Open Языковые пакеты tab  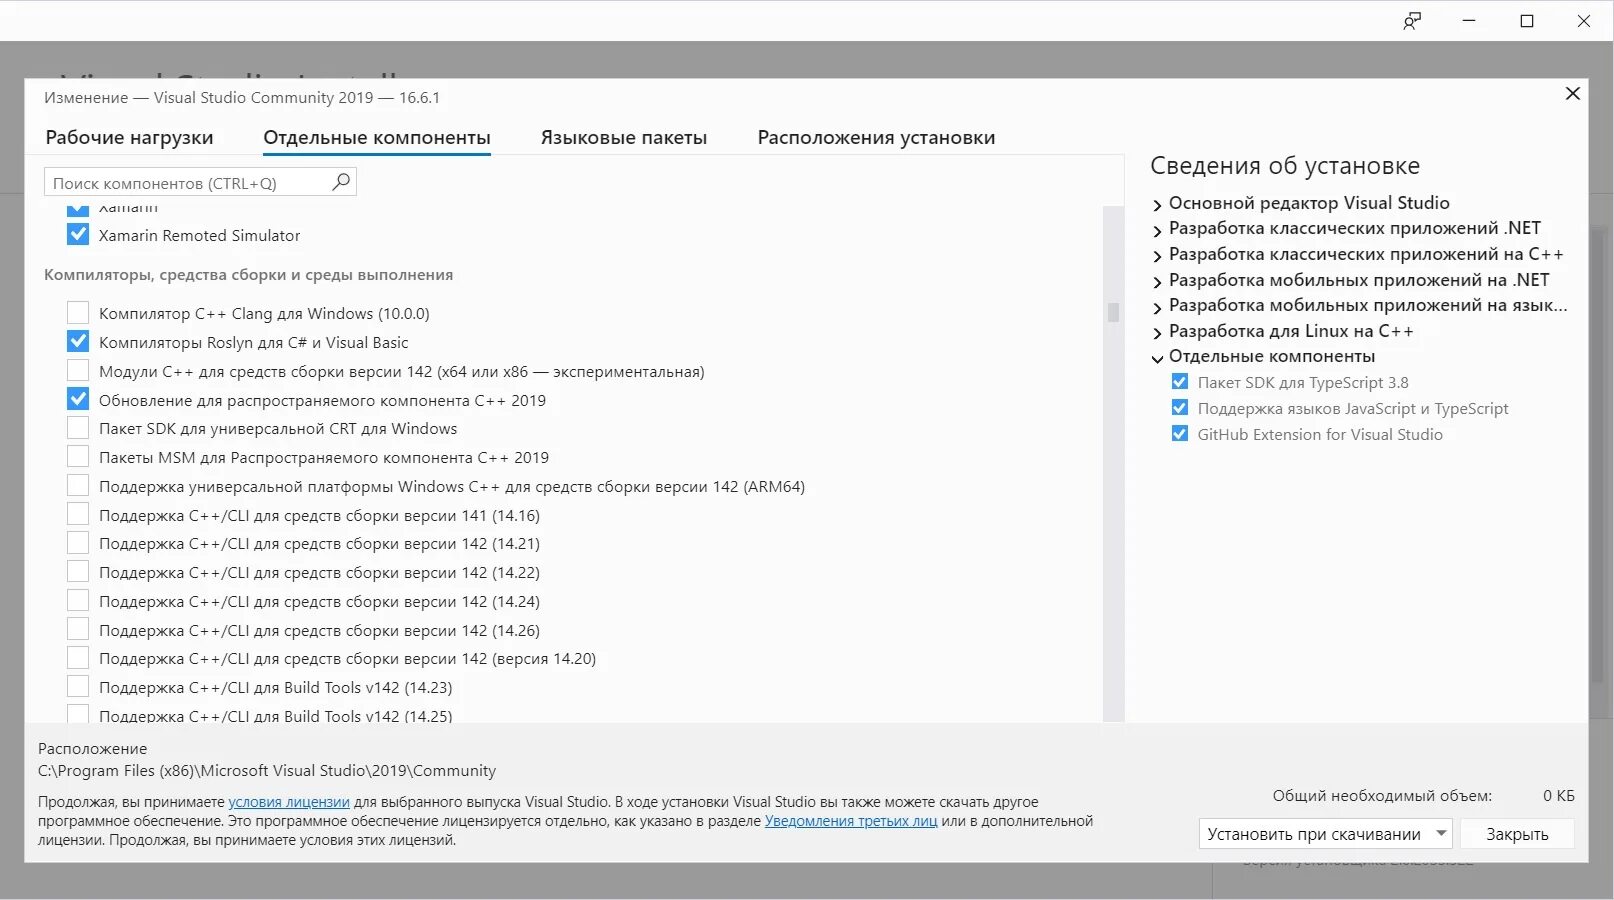click(624, 137)
